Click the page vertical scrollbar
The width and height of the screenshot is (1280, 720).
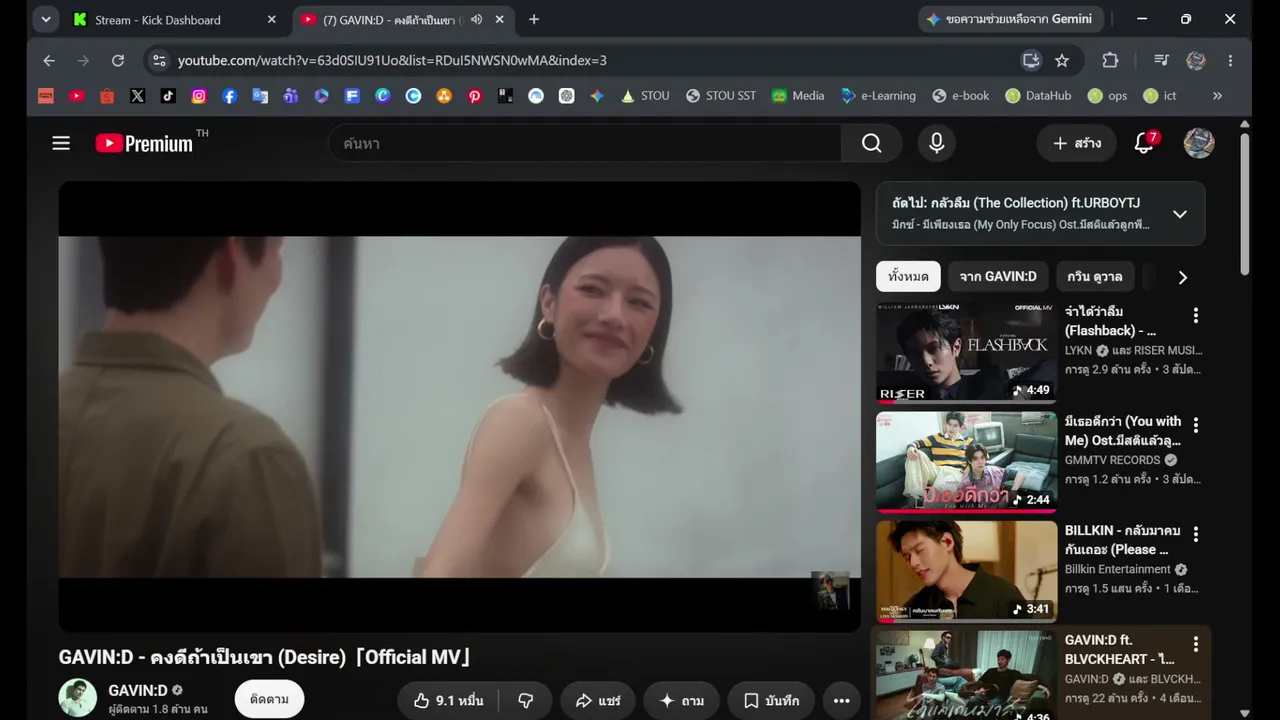pos(1244,203)
